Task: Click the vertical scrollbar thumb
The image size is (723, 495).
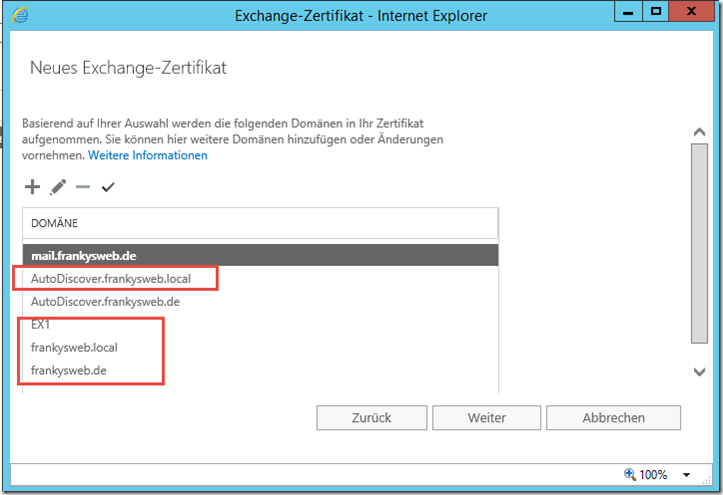Action: [x=699, y=240]
